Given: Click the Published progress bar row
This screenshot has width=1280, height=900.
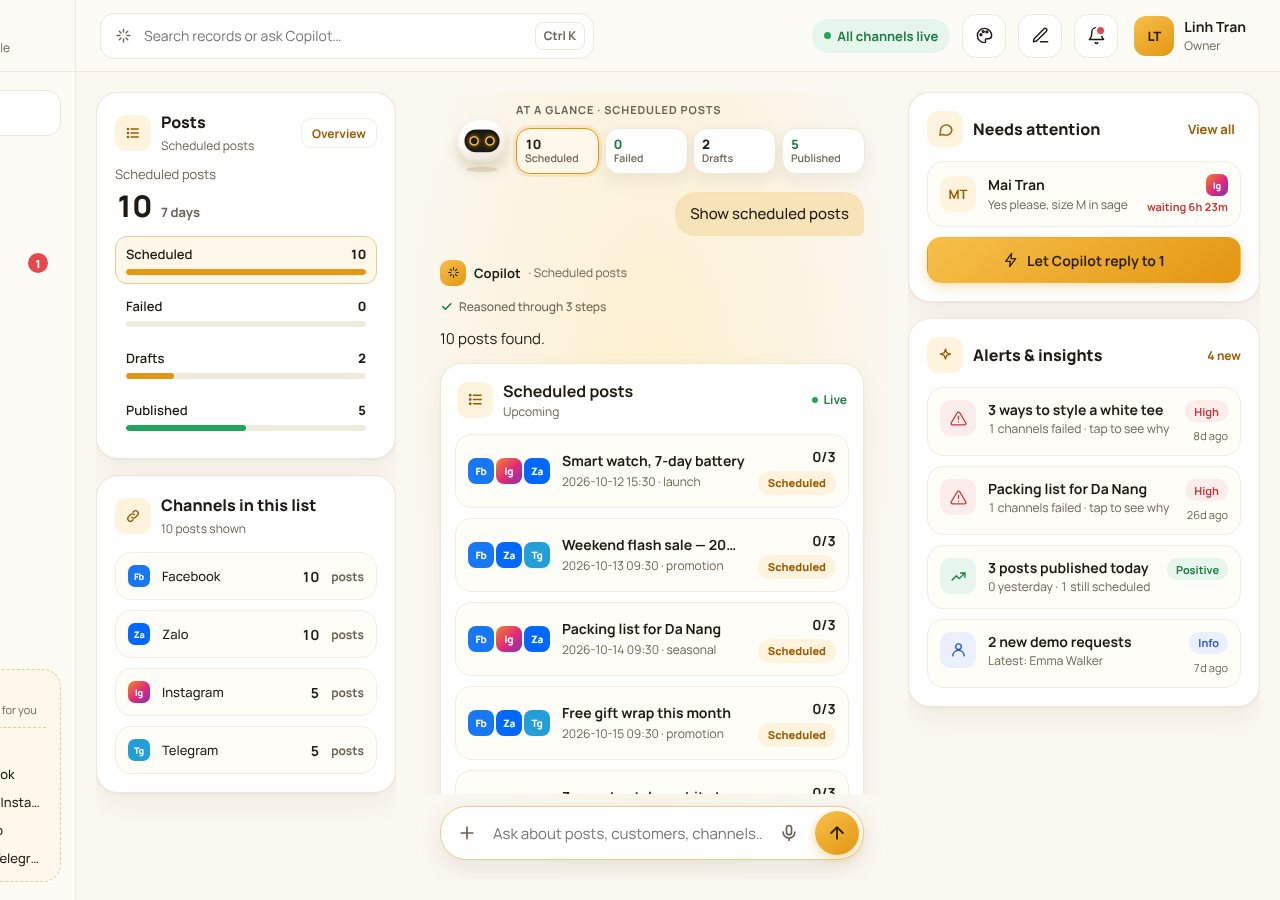Looking at the screenshot, I should 246,417.
